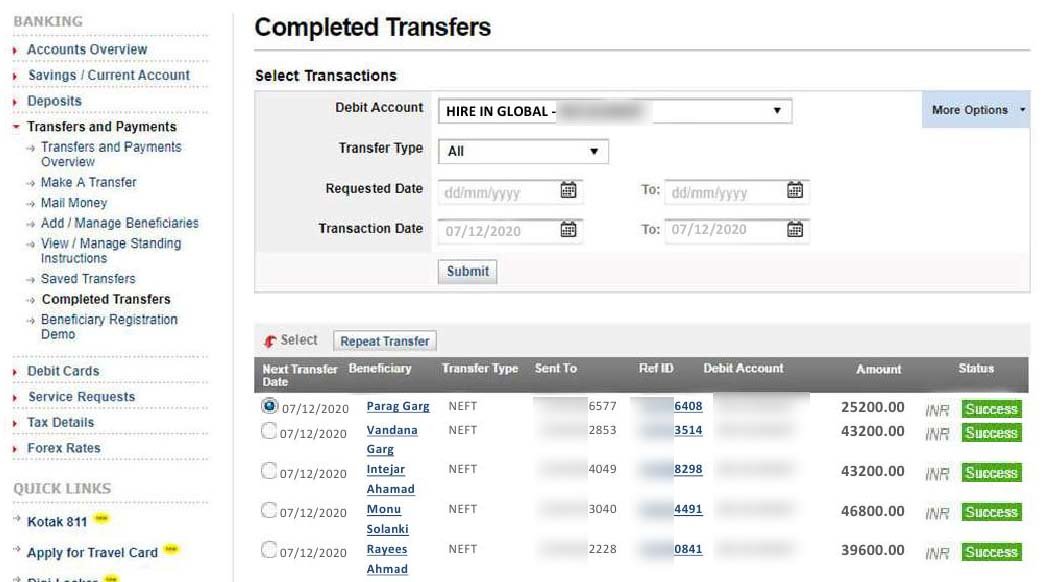Open calendar picker for Requested Date from
1058x582 pixels.
[x=568, y=190]
